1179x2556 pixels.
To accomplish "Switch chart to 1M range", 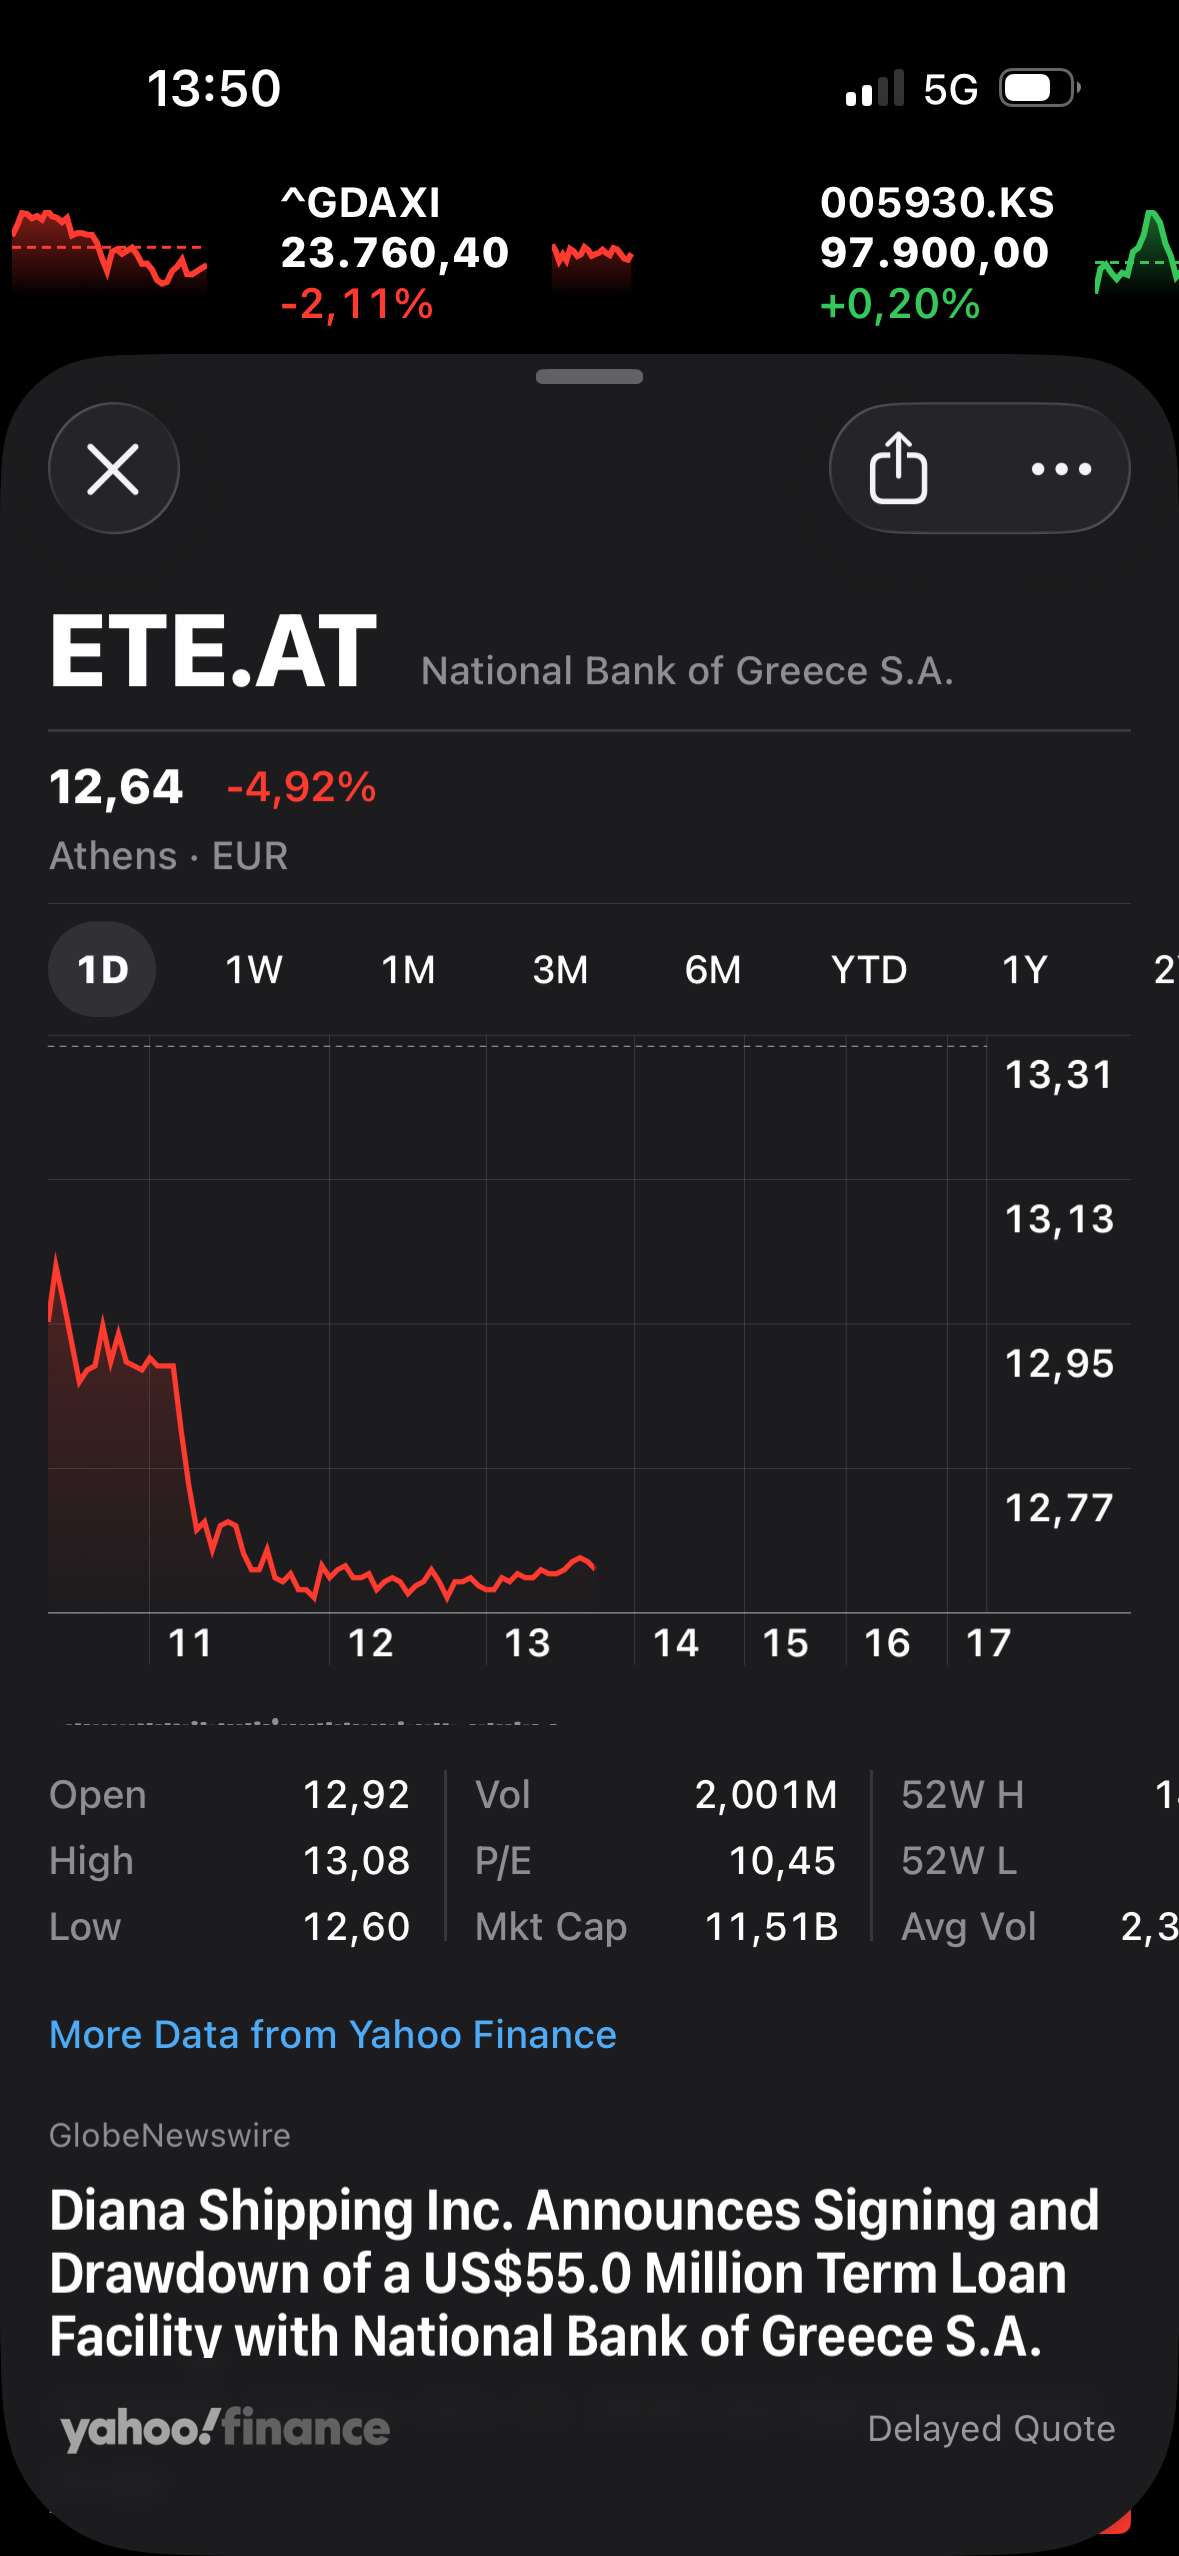I will (x=408, y=970).
